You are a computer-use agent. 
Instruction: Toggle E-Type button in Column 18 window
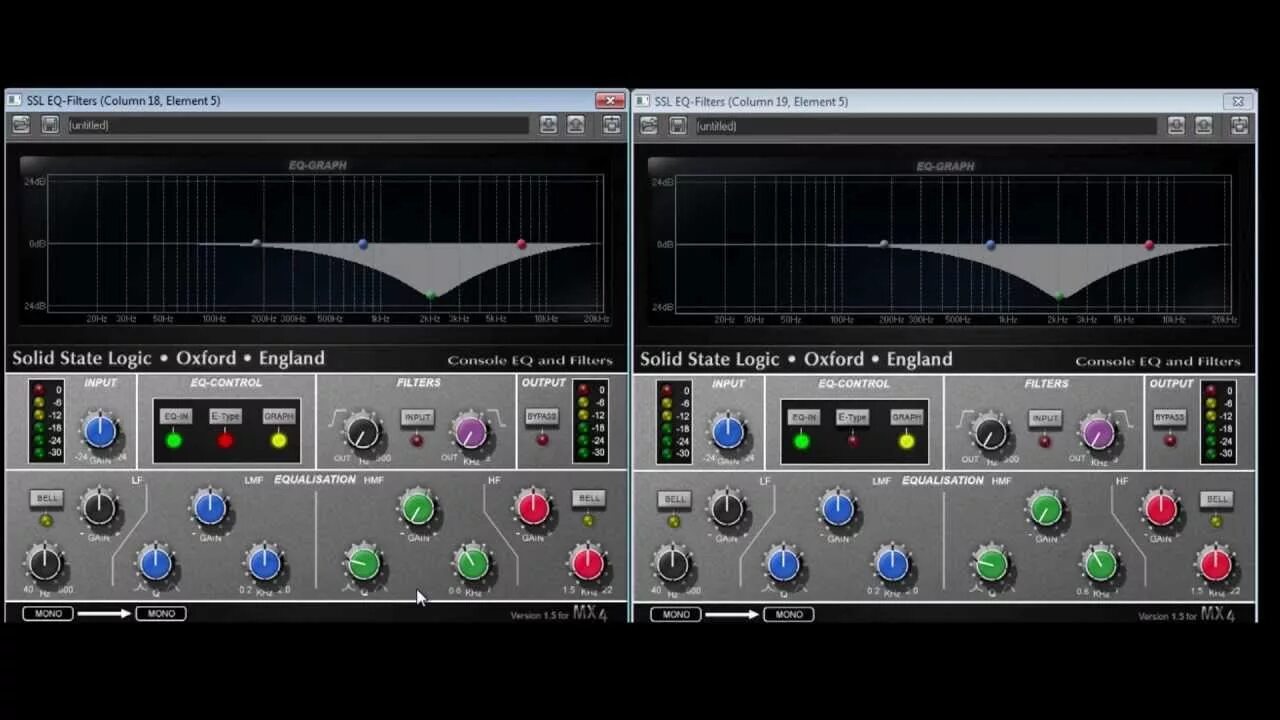[x=226, y=416]
